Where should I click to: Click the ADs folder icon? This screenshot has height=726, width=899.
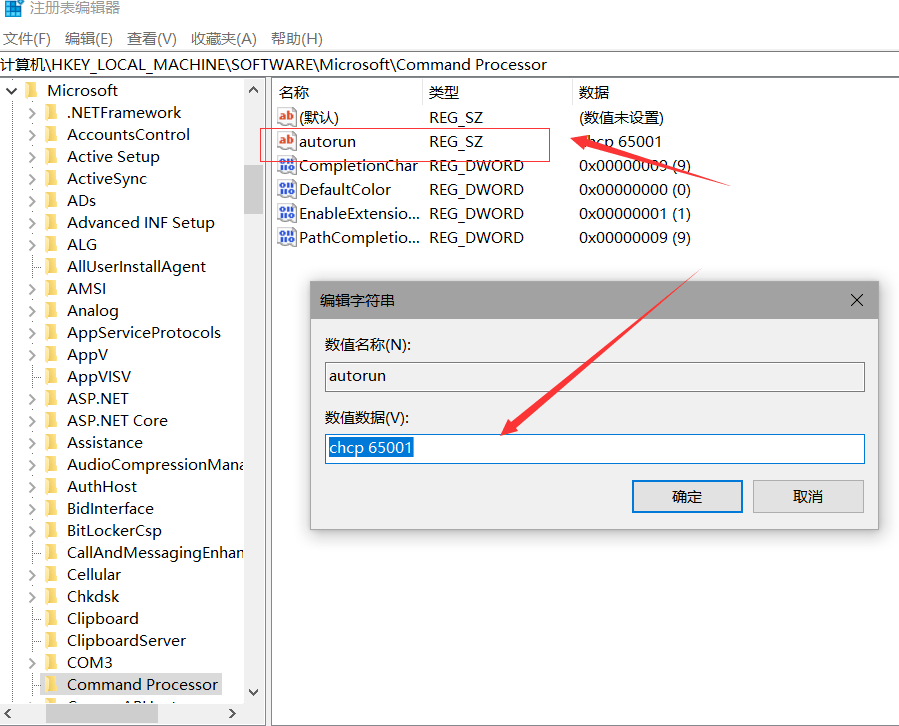[x=52, y=201]
